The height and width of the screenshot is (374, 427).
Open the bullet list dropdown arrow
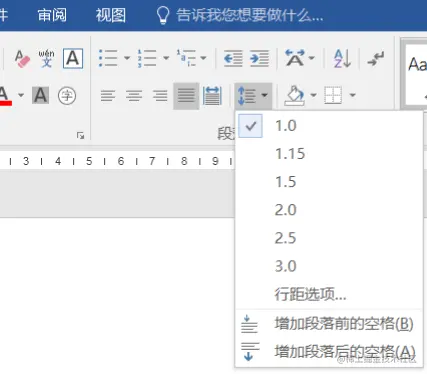127,58
